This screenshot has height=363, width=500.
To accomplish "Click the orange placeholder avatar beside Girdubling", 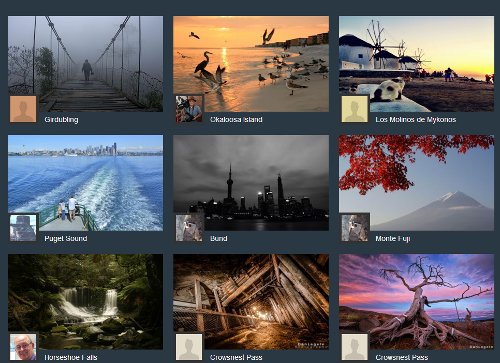I will click(23, 109).
